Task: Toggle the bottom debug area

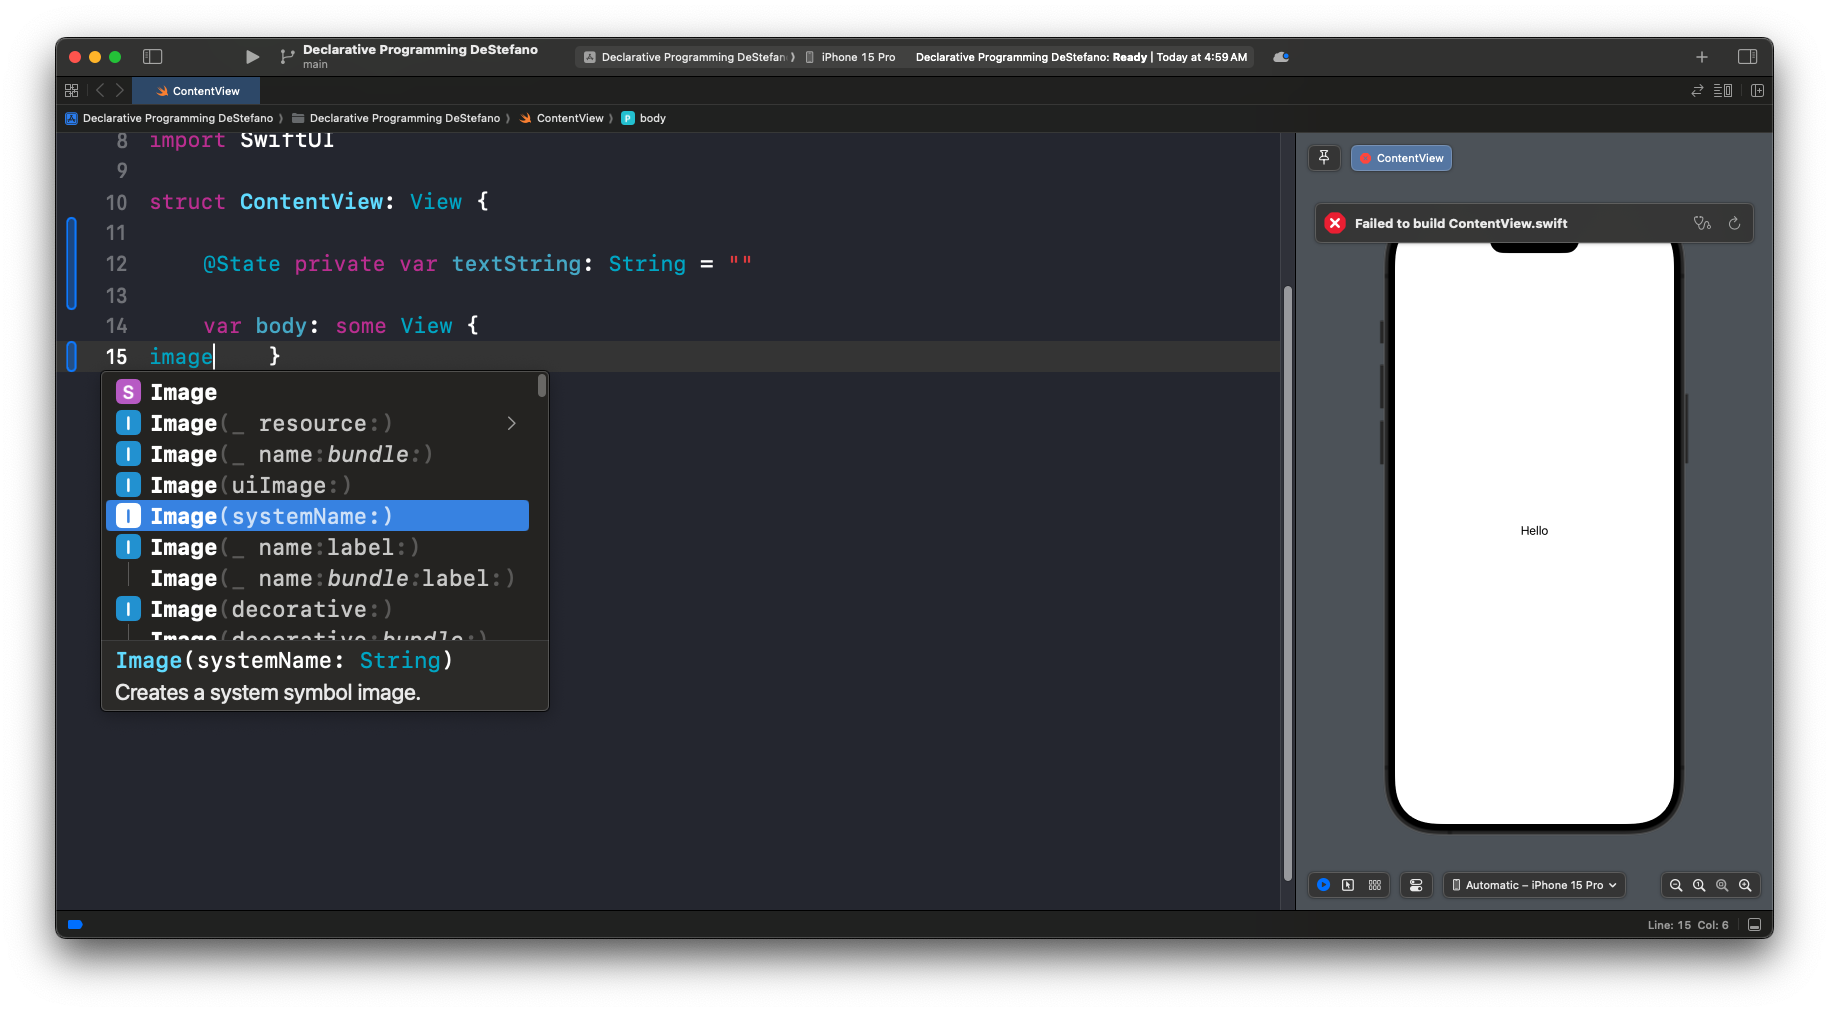Action: pos(1755,925)
